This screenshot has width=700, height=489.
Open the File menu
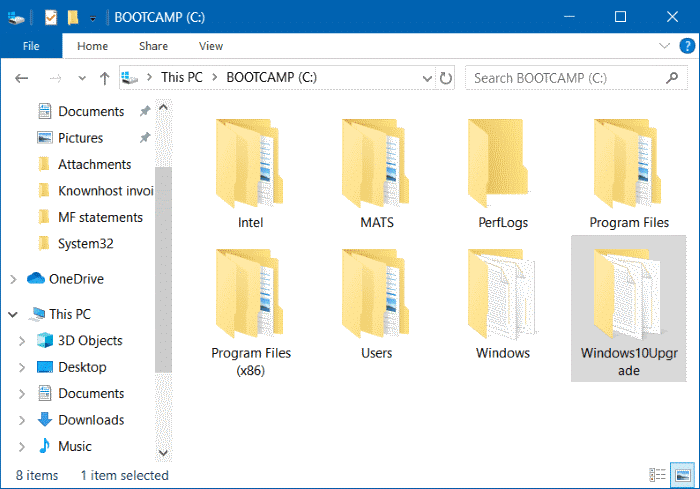click(x=31, y=46)
